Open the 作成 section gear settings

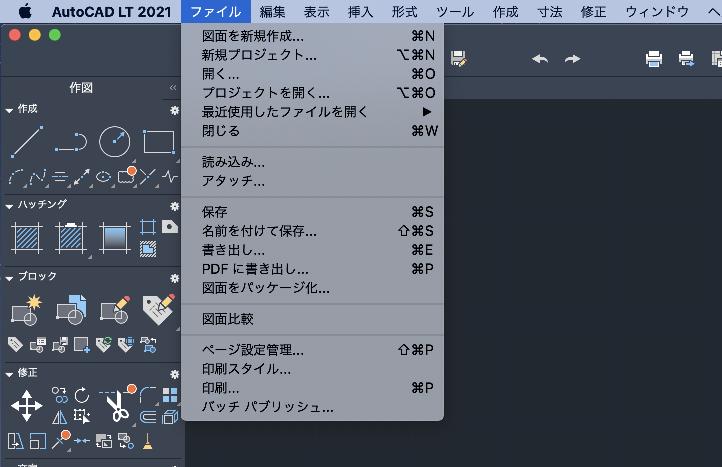coord(175,110)
